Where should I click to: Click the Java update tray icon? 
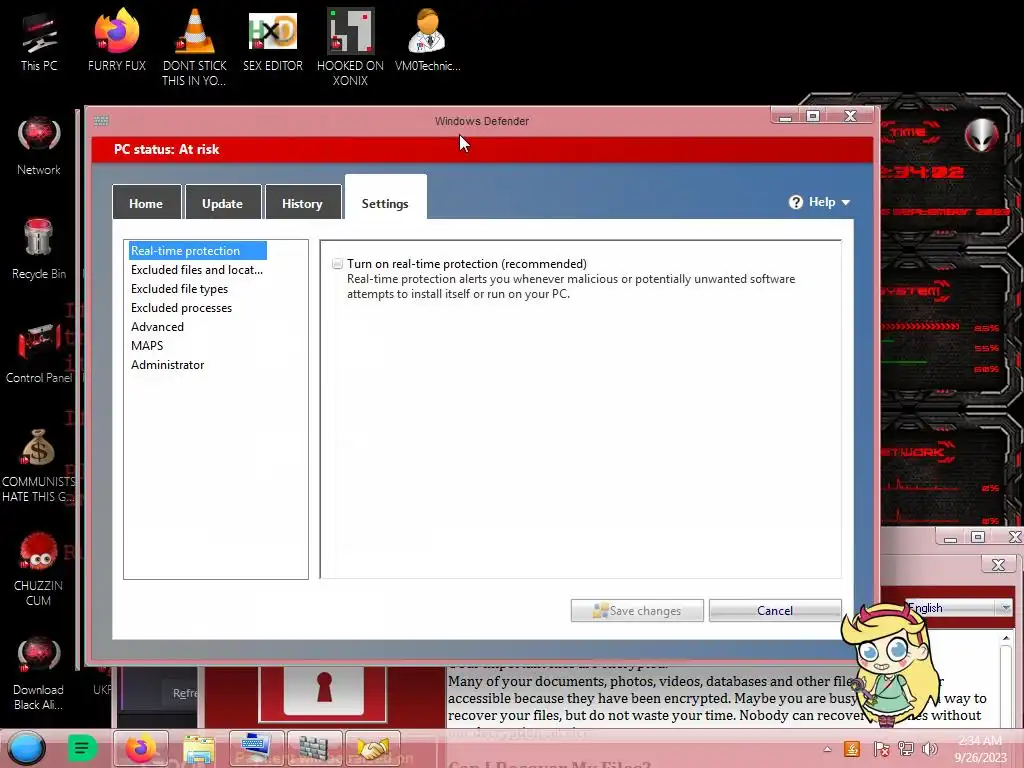852,749
